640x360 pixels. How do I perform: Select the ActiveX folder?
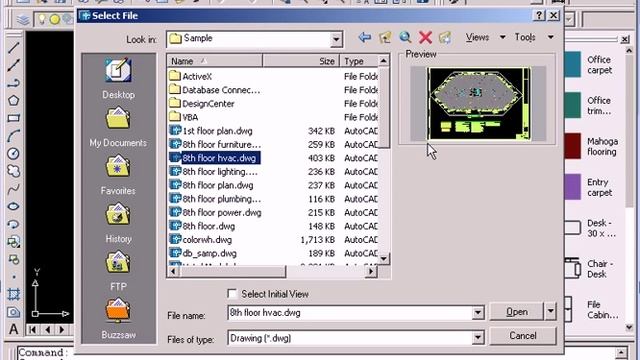191,76
